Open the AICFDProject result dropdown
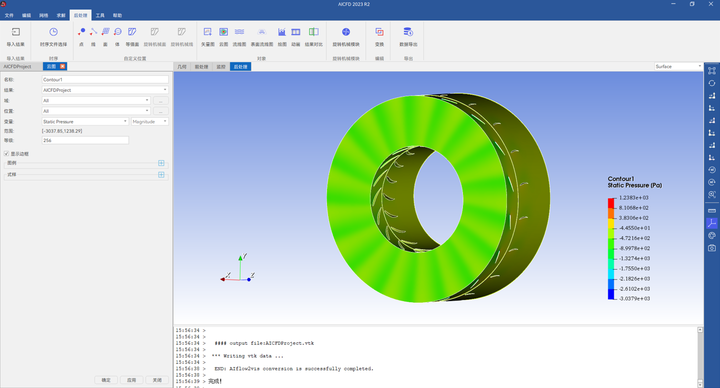This screenshot has height=388, width=720. click(105, 90)
